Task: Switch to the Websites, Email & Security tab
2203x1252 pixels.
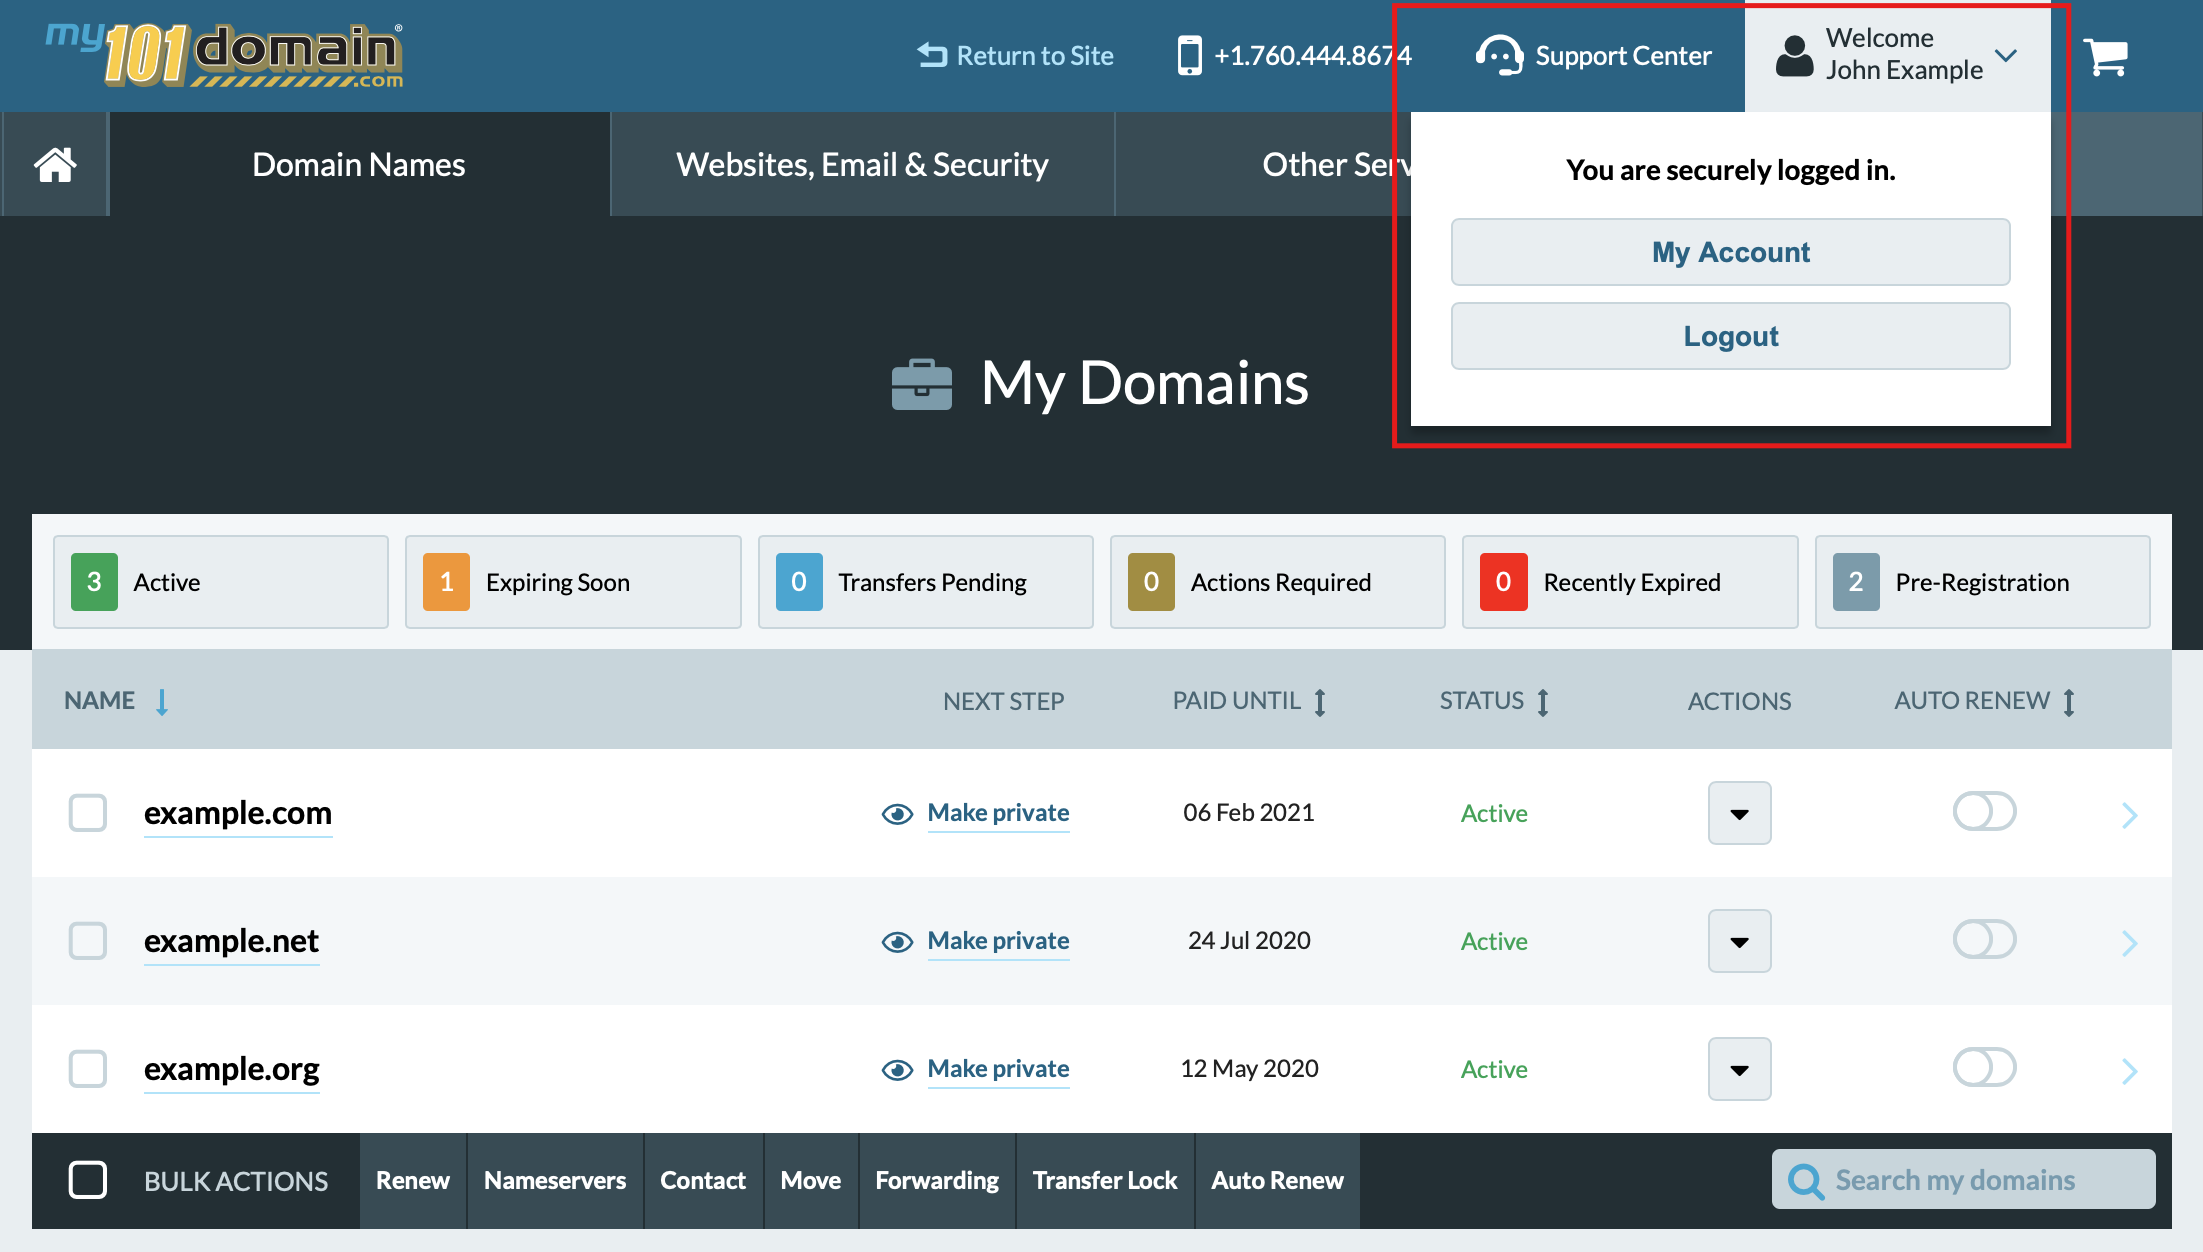Action: click(862, 163)
